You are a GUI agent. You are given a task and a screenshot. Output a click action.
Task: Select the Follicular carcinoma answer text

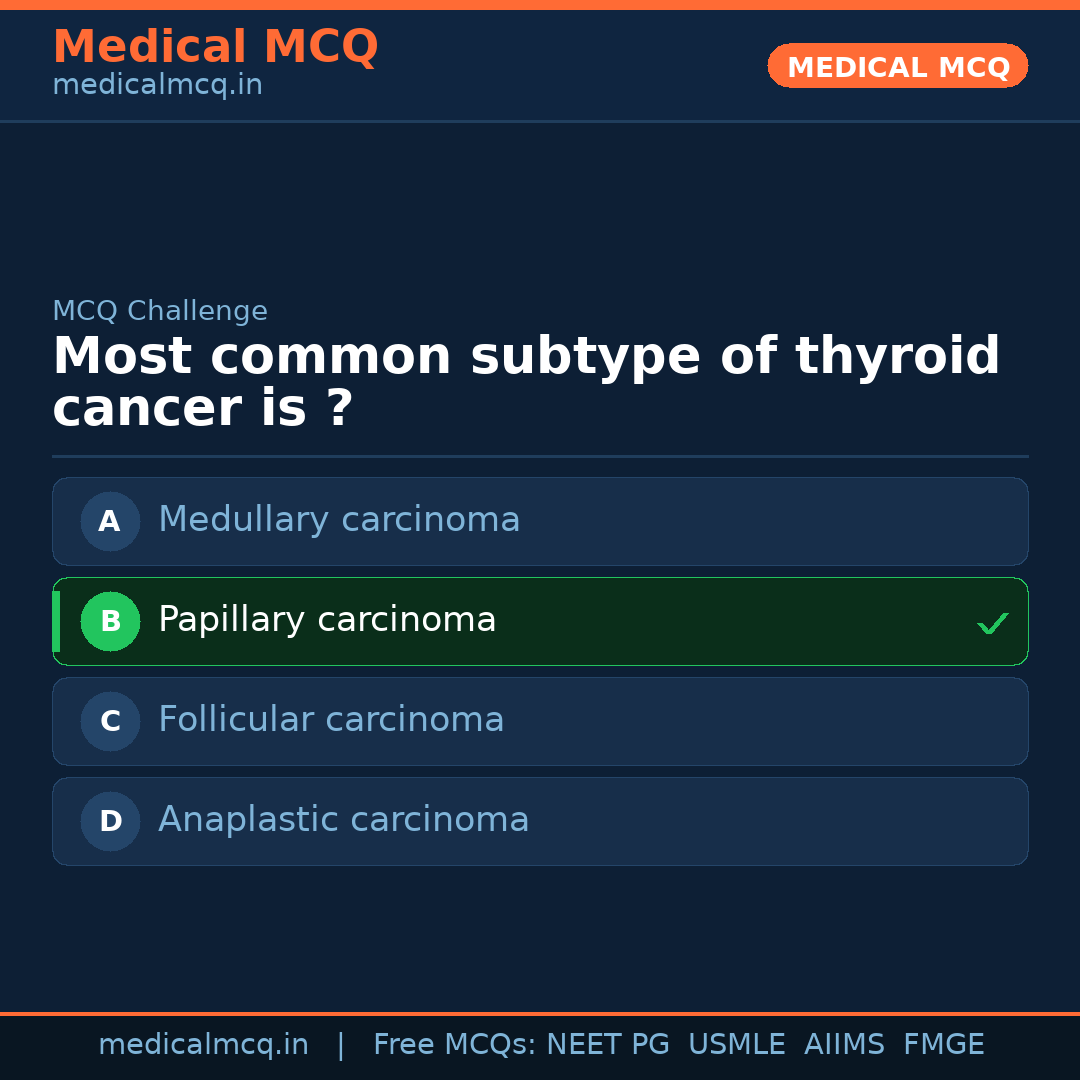331,720
